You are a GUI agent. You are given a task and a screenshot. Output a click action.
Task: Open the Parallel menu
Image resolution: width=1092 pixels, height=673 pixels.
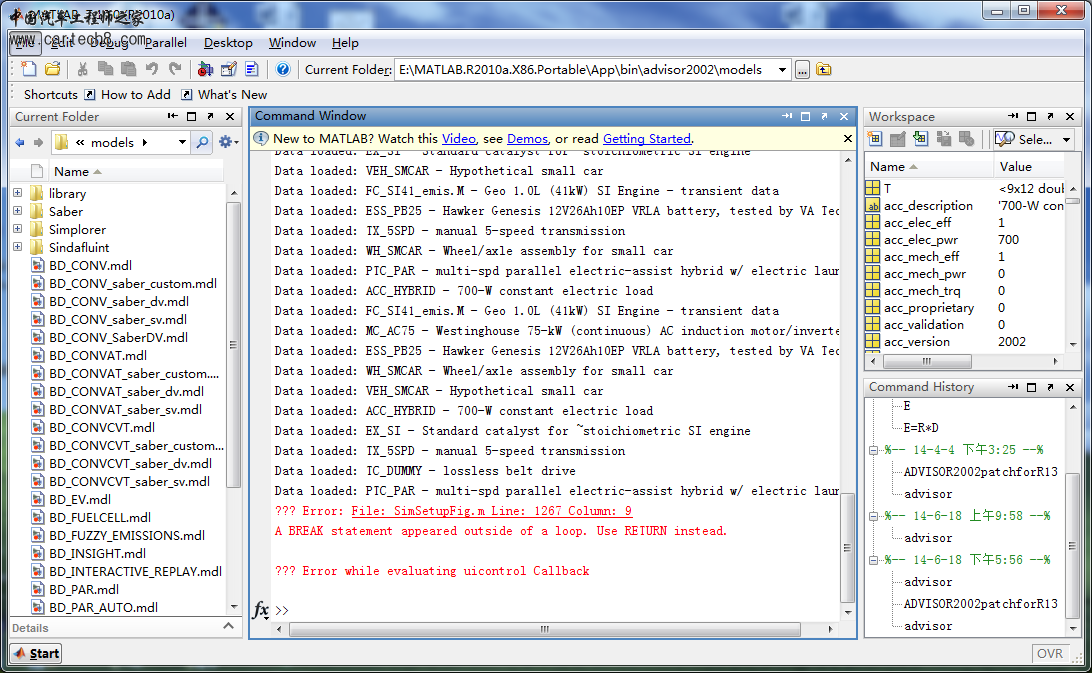[x=166, y=42]
